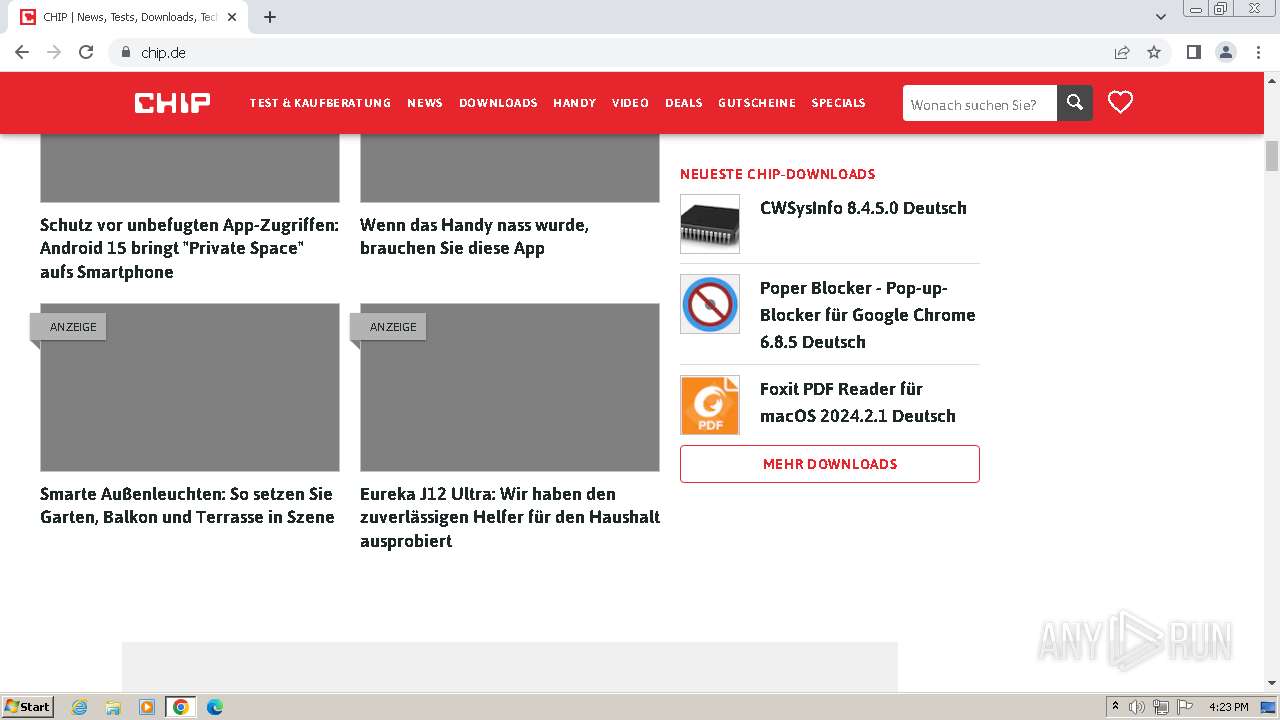Click the Mehr Downloads button
This screenshot has width=1280, height=720.
click(x=830, y=464)
